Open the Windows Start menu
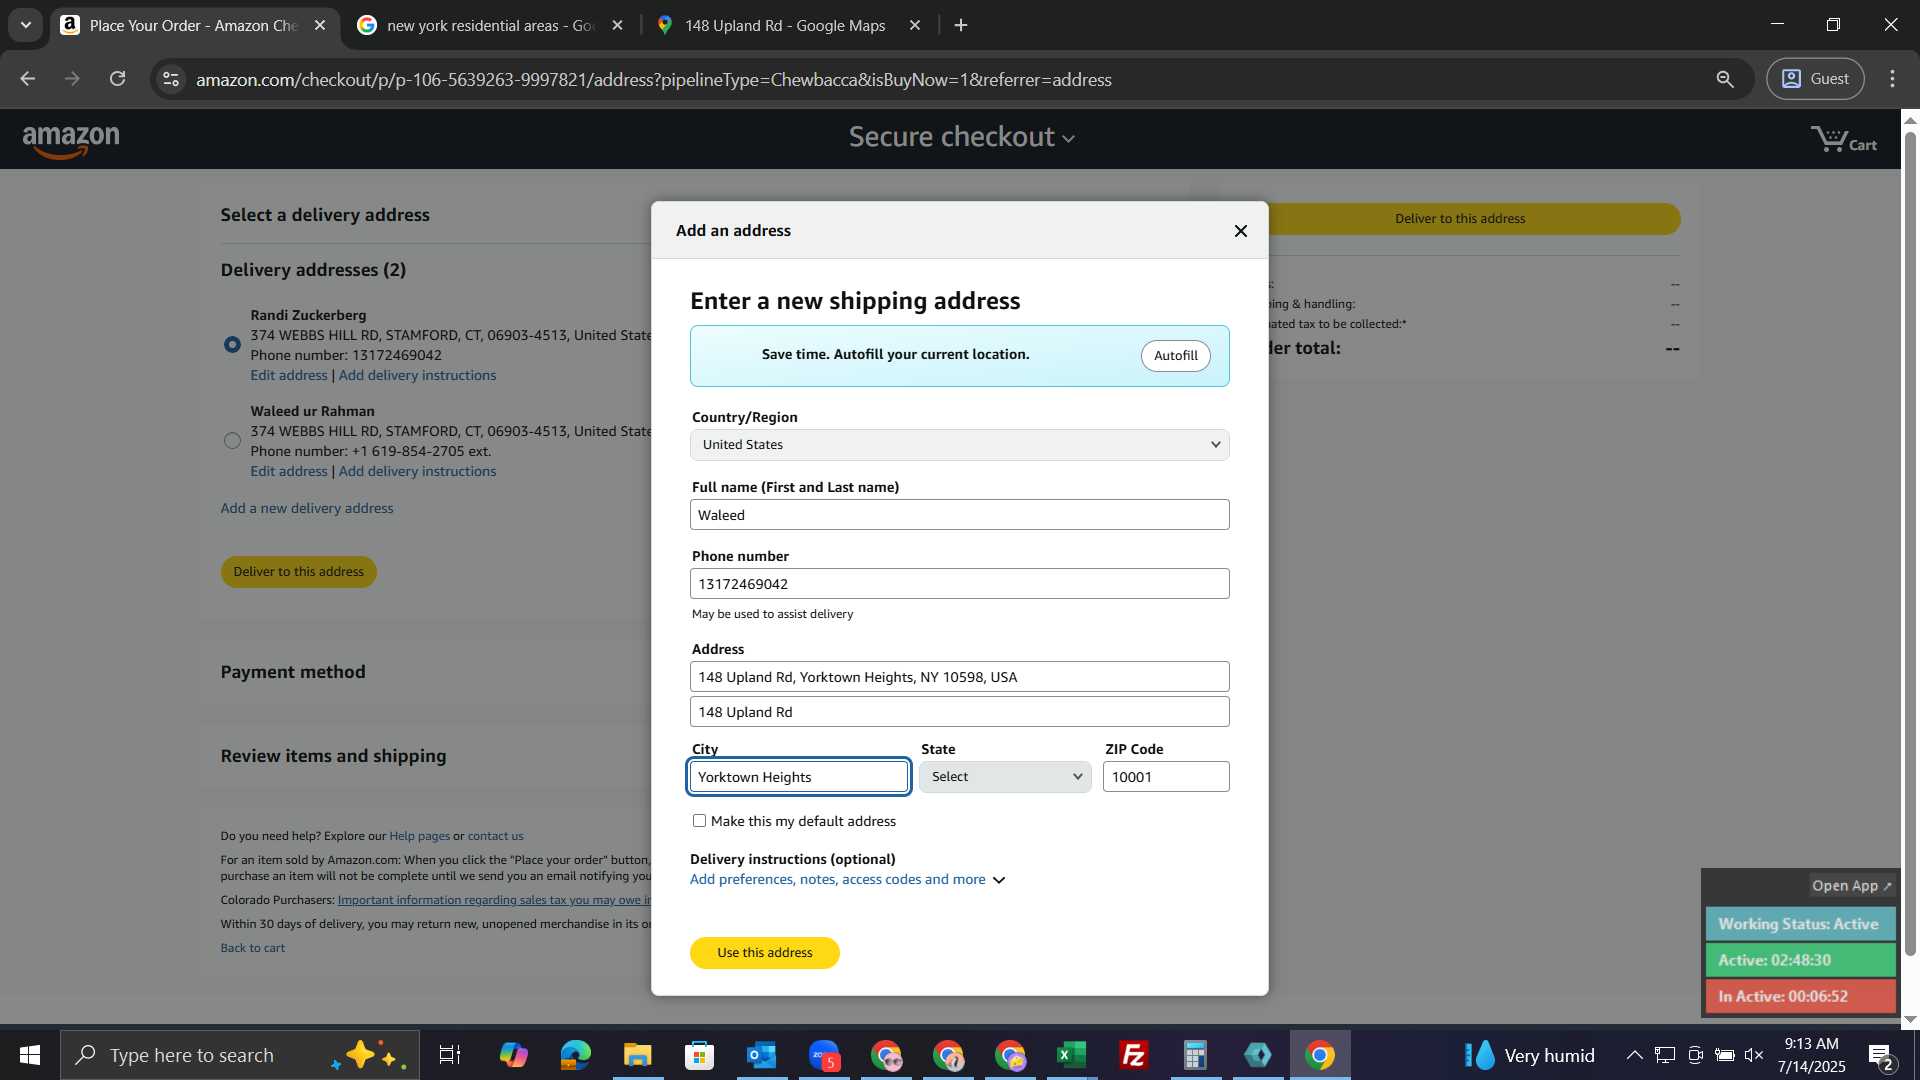The width and height of the screenshot is (1920, 1080). click(x=30, y=1055)
